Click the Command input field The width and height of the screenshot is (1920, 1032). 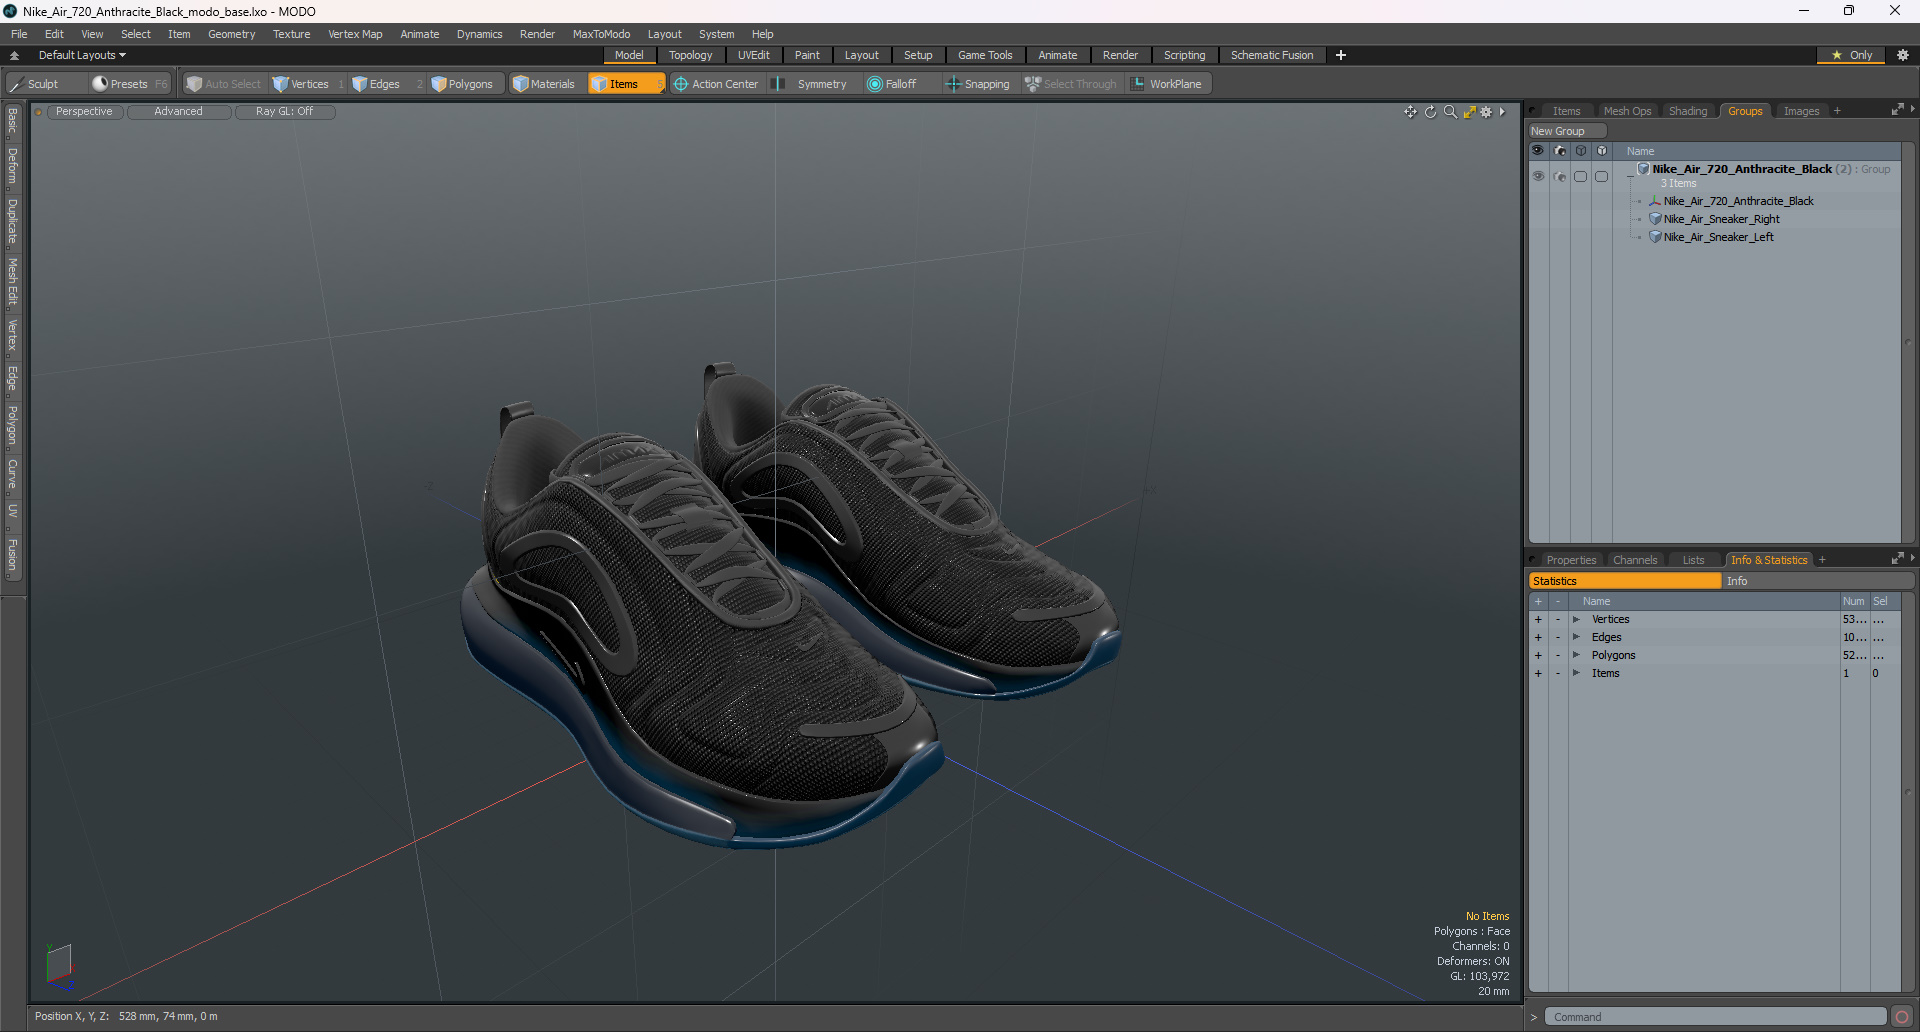[1715, 1017]
